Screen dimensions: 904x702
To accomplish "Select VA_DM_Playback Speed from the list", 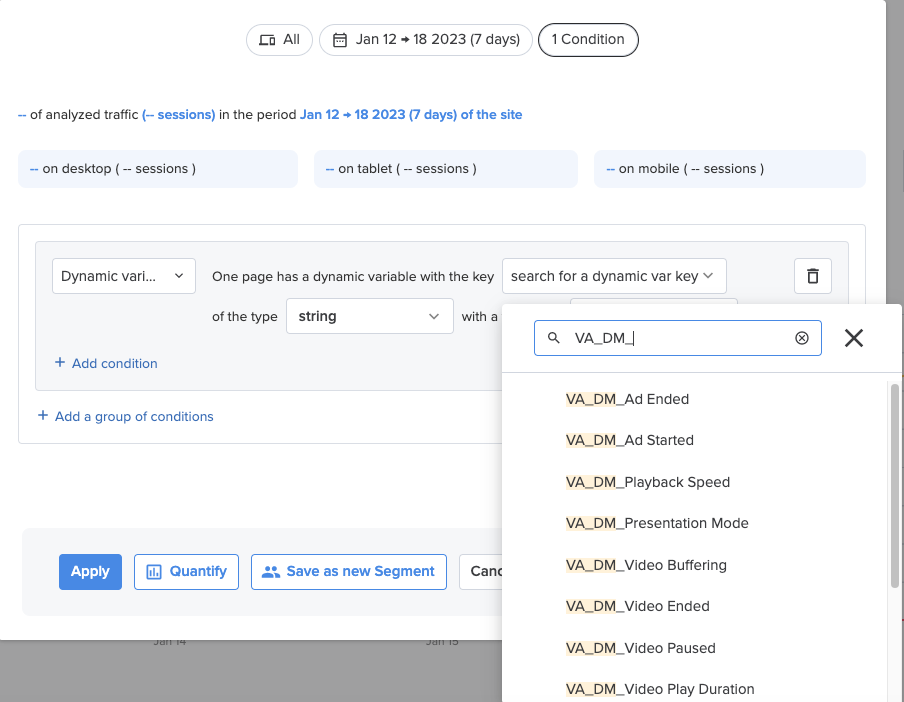I will point(647,481).
